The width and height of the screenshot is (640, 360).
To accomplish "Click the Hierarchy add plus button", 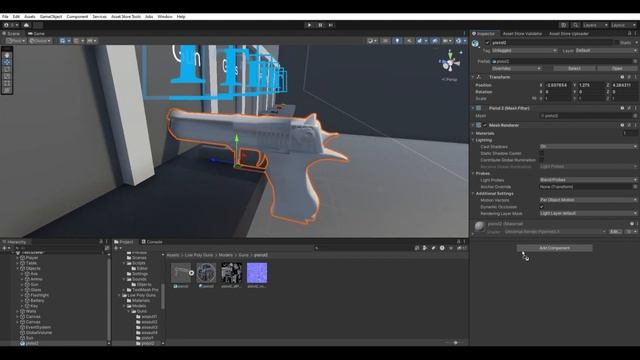I will pos(4,248).
